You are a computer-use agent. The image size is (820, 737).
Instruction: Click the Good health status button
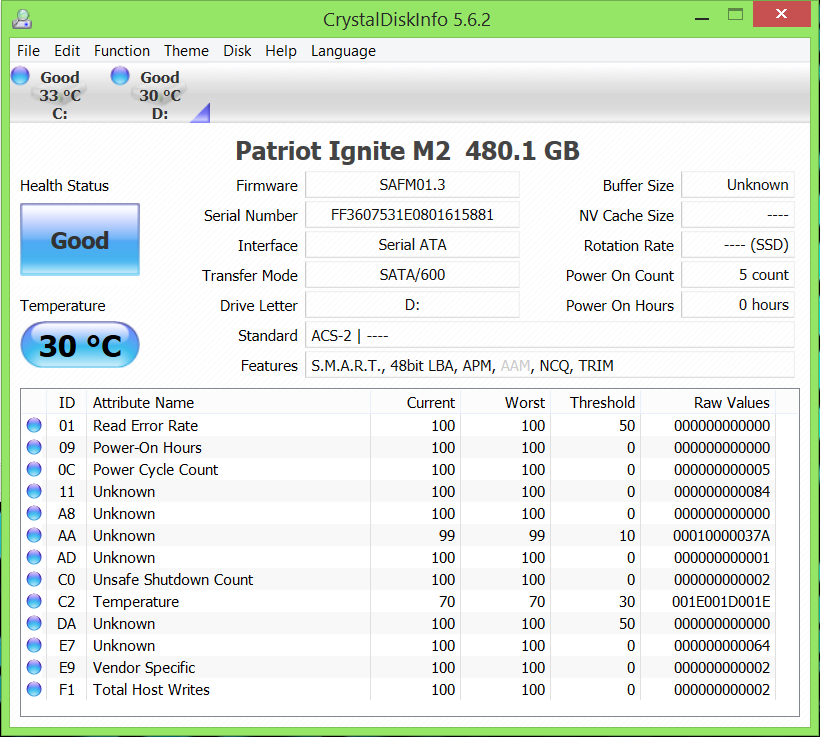click(x=80, y=240)
